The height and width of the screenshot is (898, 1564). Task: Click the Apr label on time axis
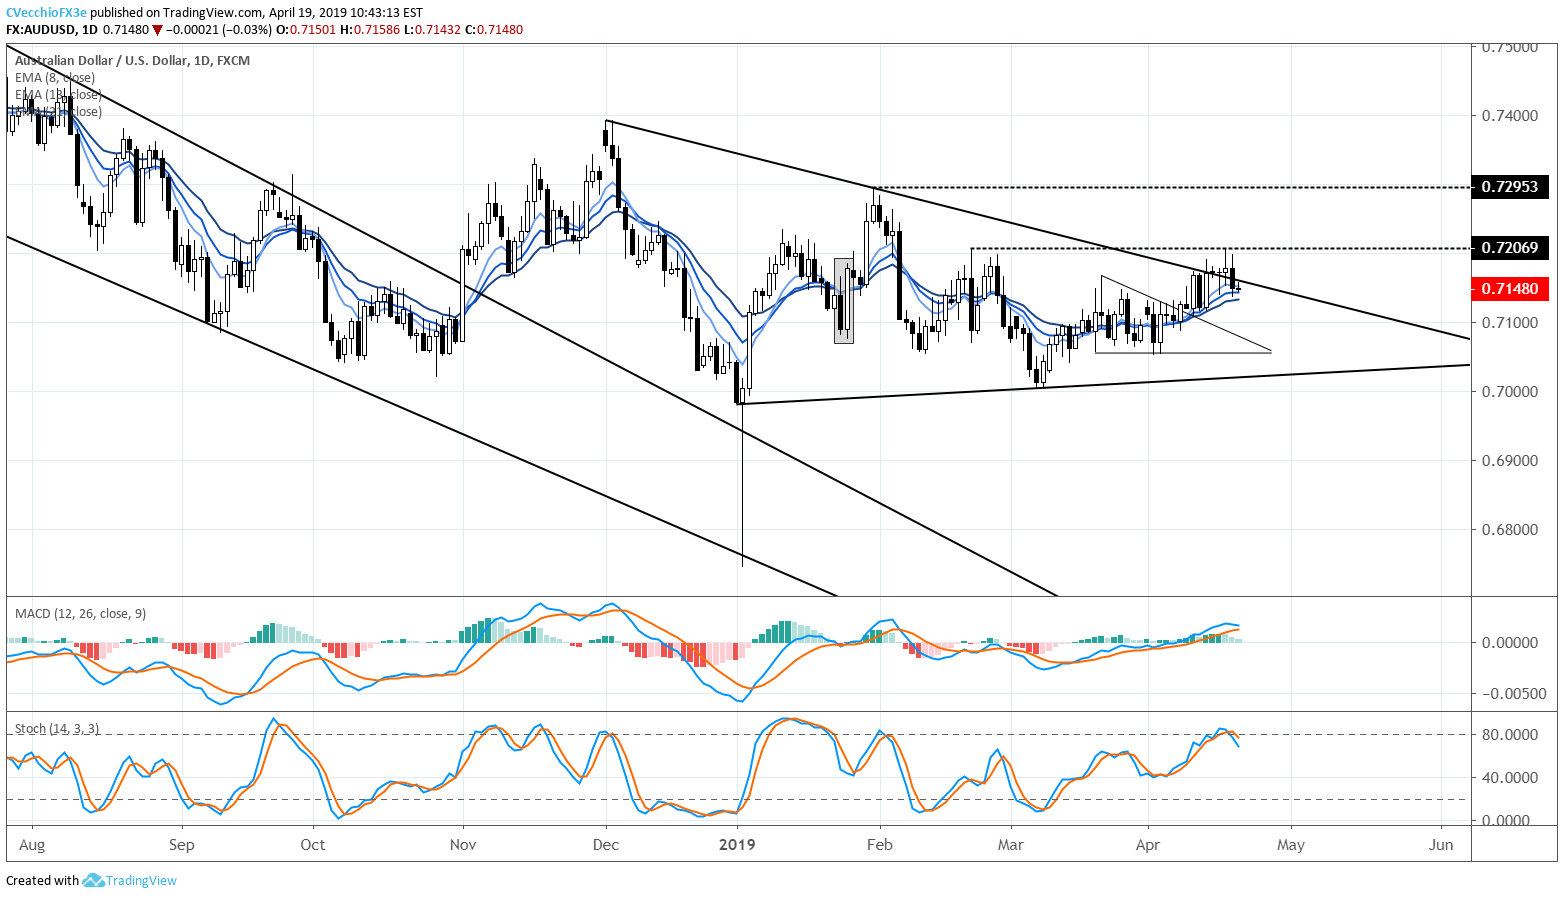(1148, 845)
